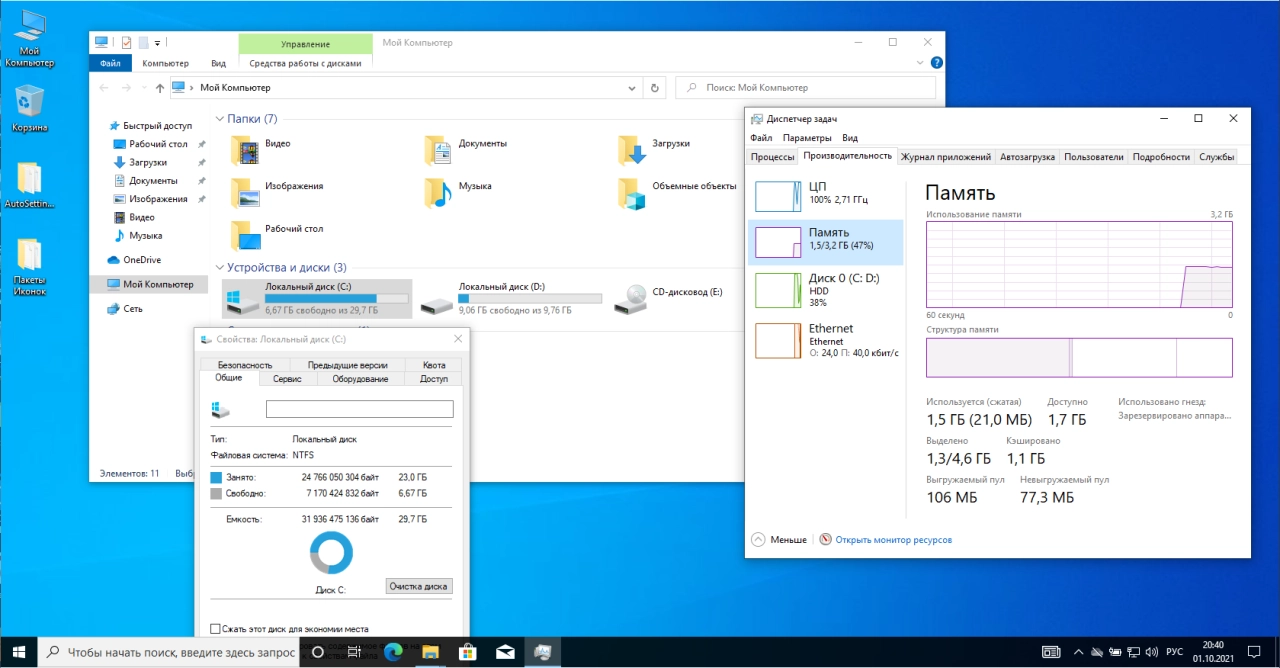
Task: Open the Windows Start menu
Action: (19, 652)
